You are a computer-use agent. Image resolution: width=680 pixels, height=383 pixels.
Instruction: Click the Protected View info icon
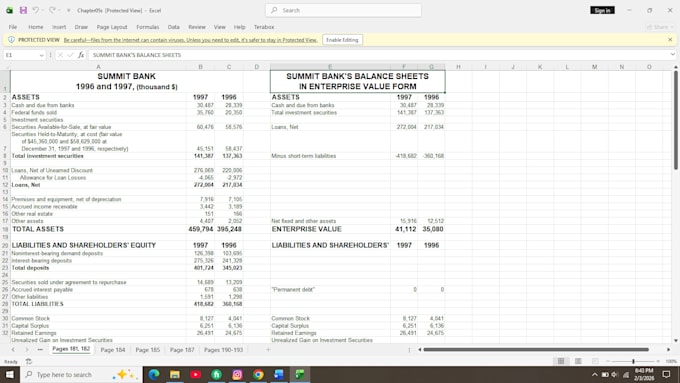[x=11, y=39]
